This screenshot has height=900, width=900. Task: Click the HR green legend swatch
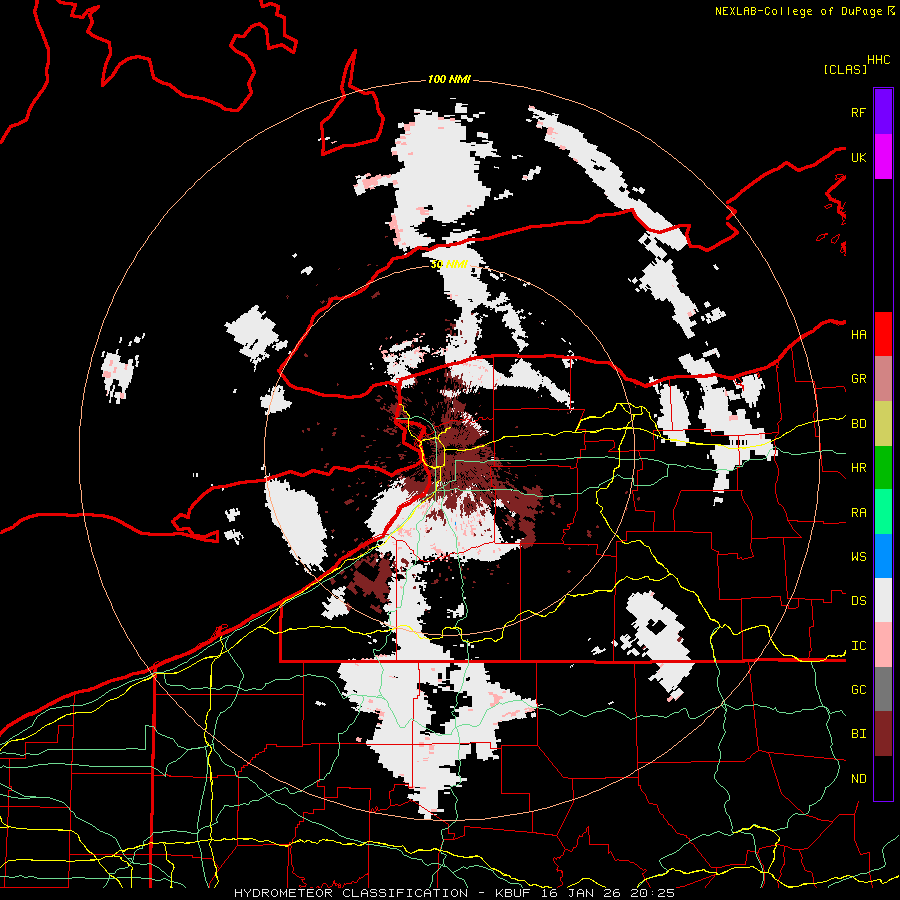point(883,467)
